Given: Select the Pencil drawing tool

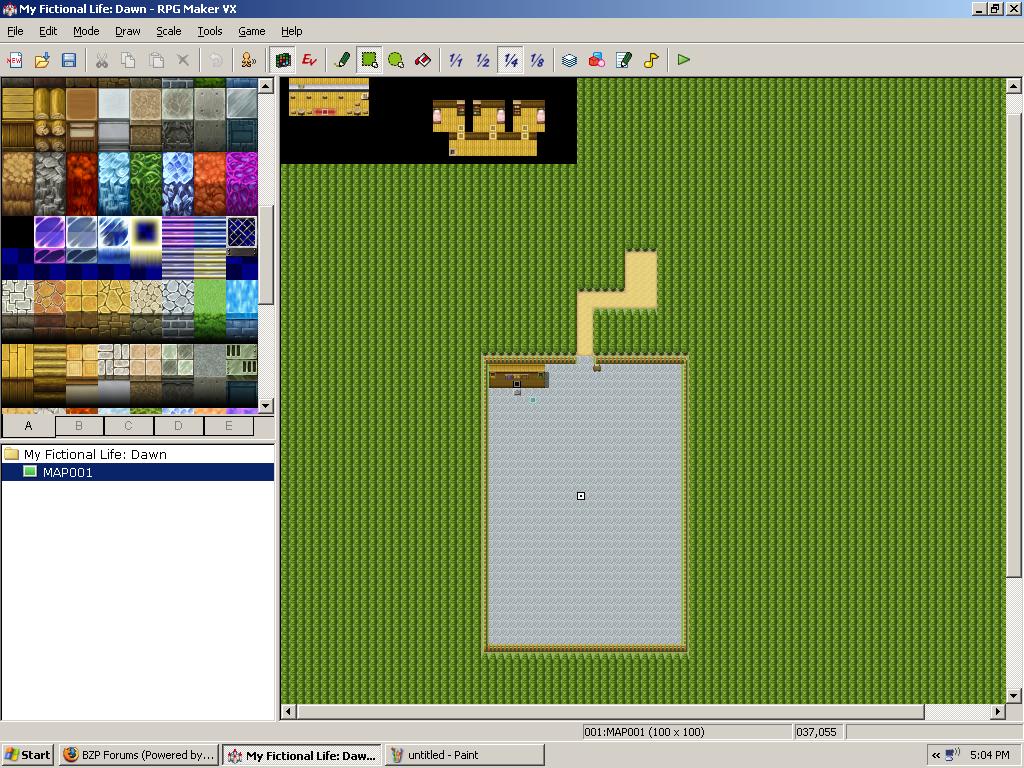Looking at the screenshot, I should pos(341,59).
